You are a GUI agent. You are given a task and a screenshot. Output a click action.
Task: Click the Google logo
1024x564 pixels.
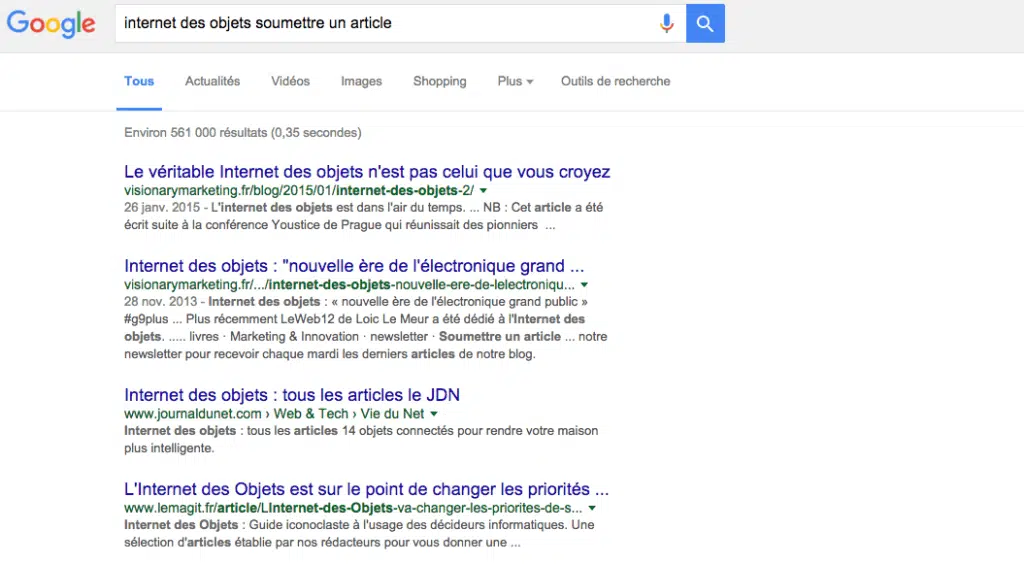(51, 24)
